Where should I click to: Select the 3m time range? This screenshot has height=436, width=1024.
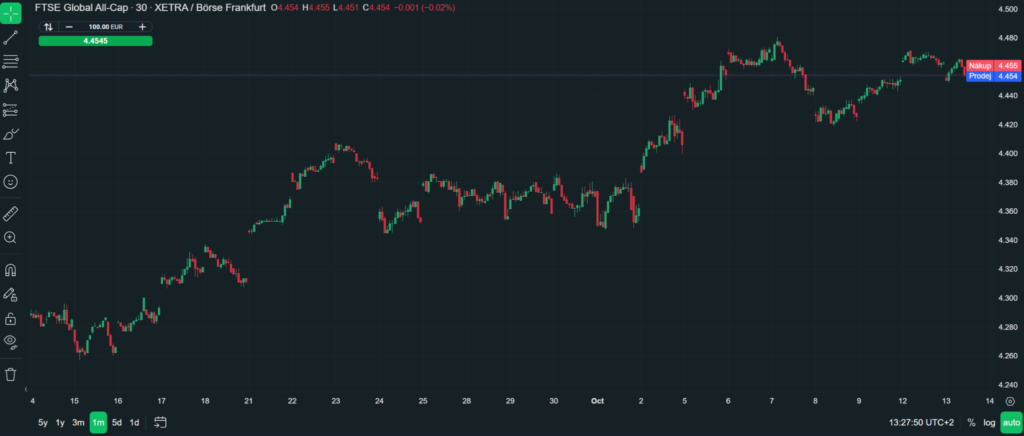tap(78, 423)
